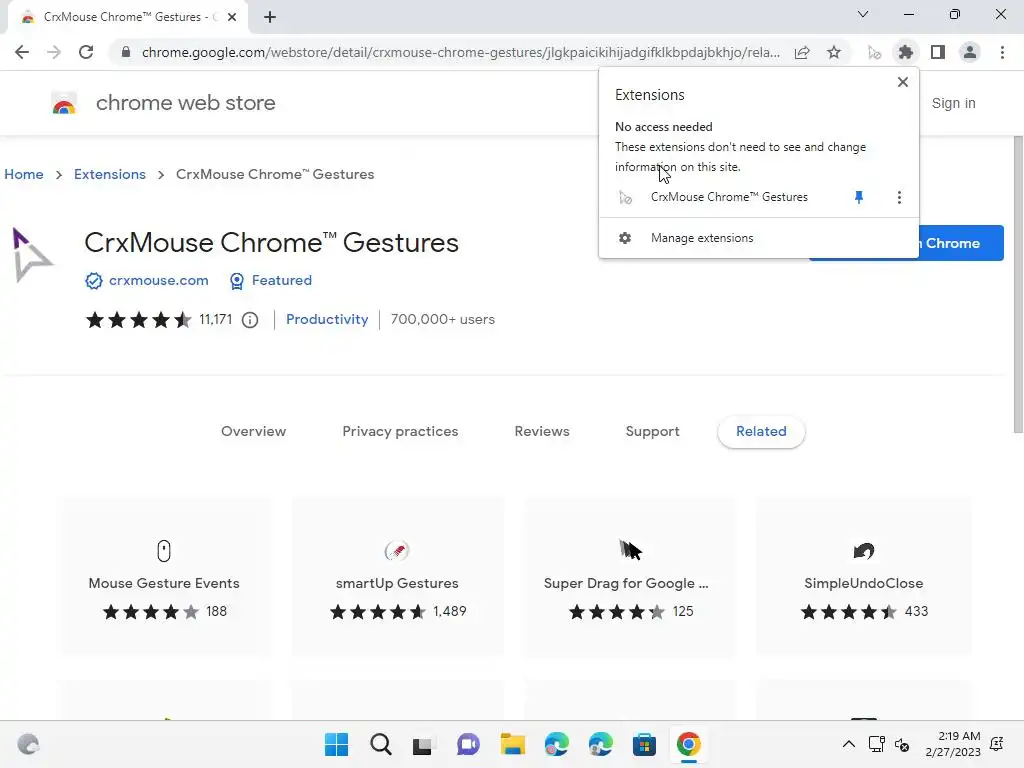The height and width of the screenshot is (768, 1024).
Task: Click the site lock icon
Action: tap(126, 52)
